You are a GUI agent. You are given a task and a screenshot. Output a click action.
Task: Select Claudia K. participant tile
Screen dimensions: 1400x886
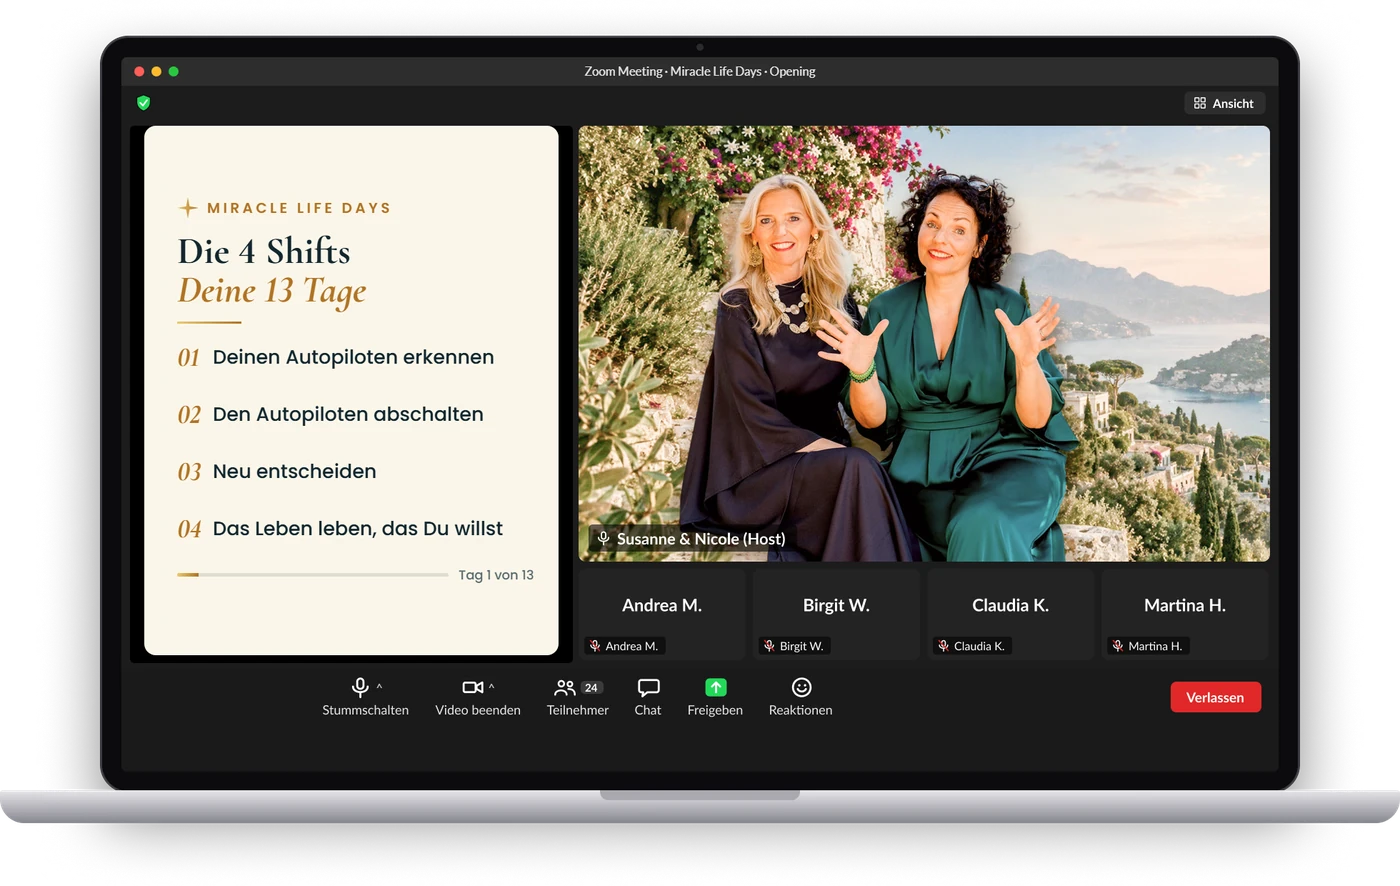click(x=1010, y=615)
